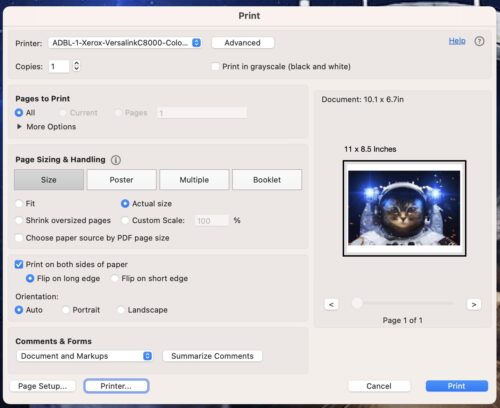This screenshot has height=408, width=500.
Task: Switch to the Size tab
Action: tap(49, 180)
